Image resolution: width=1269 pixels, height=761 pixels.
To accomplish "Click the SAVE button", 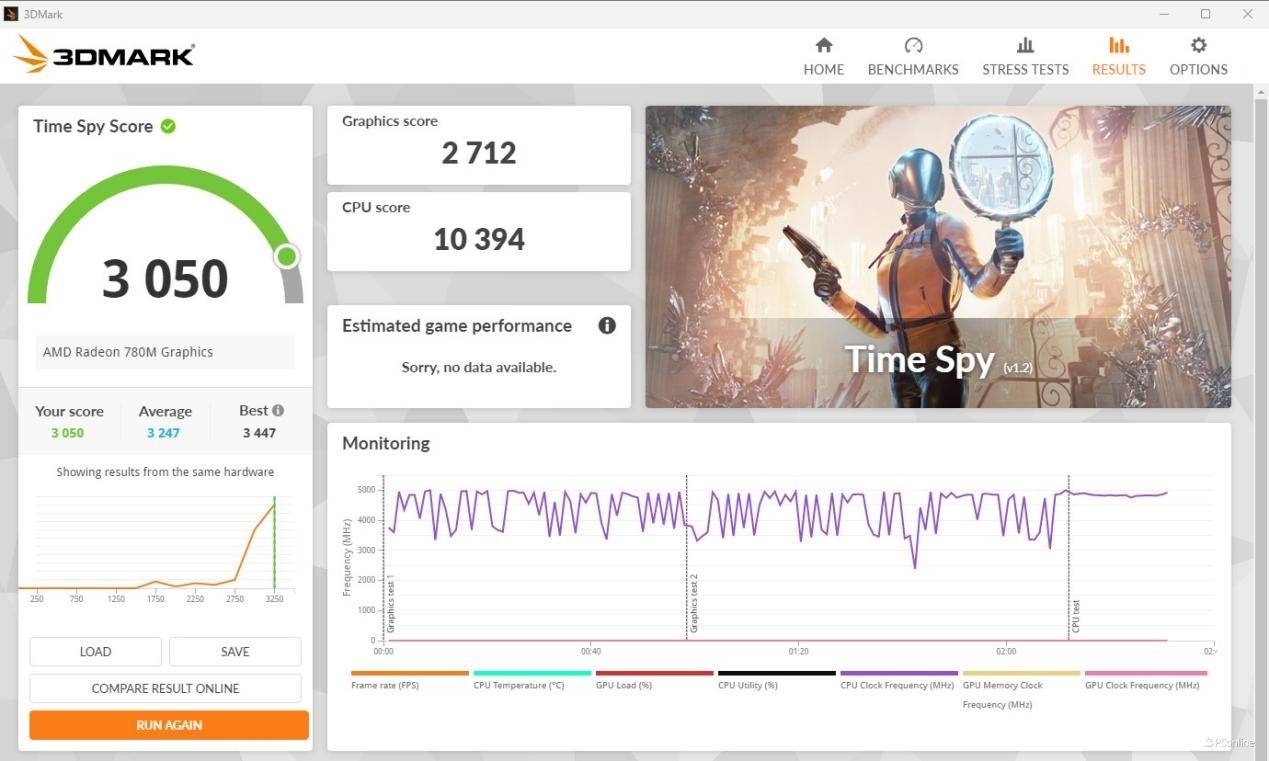I will [x=235, y=651].
